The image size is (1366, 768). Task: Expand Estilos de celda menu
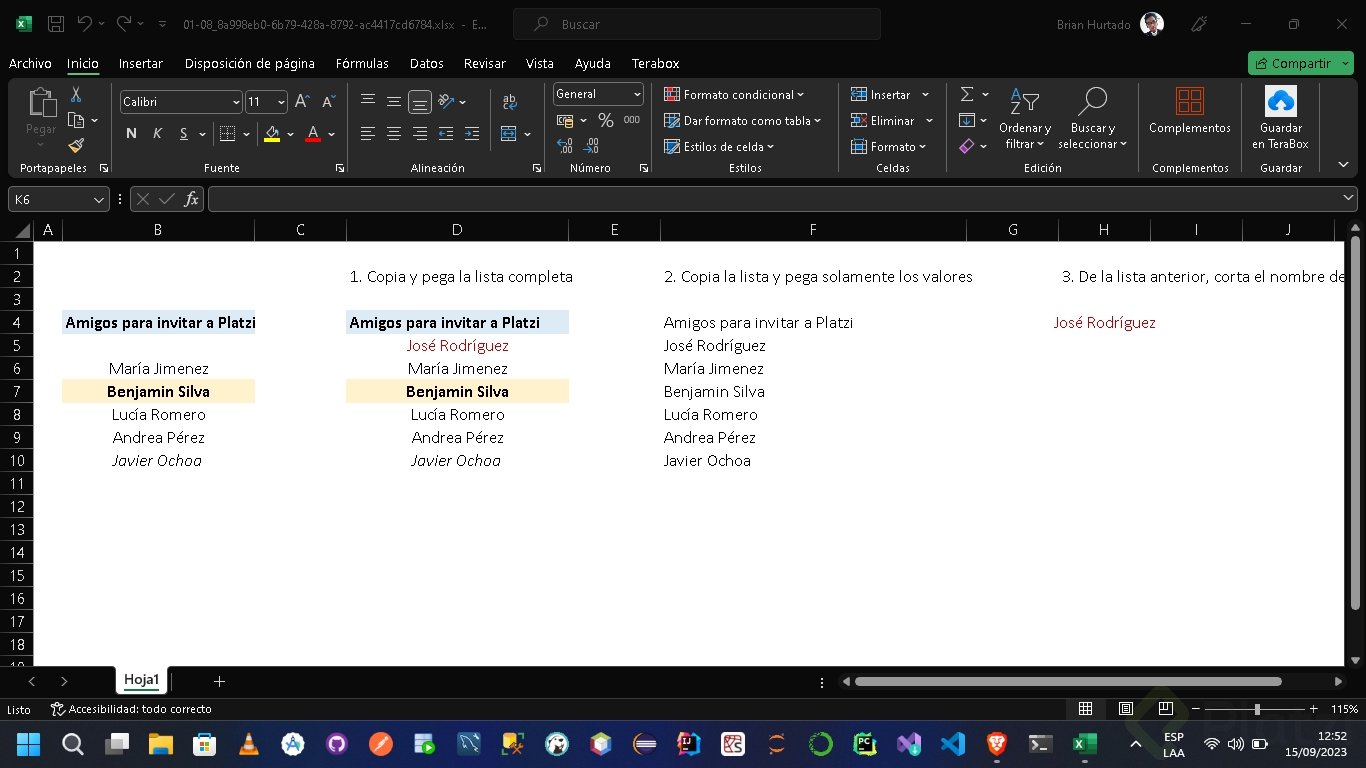pos(720,147)
